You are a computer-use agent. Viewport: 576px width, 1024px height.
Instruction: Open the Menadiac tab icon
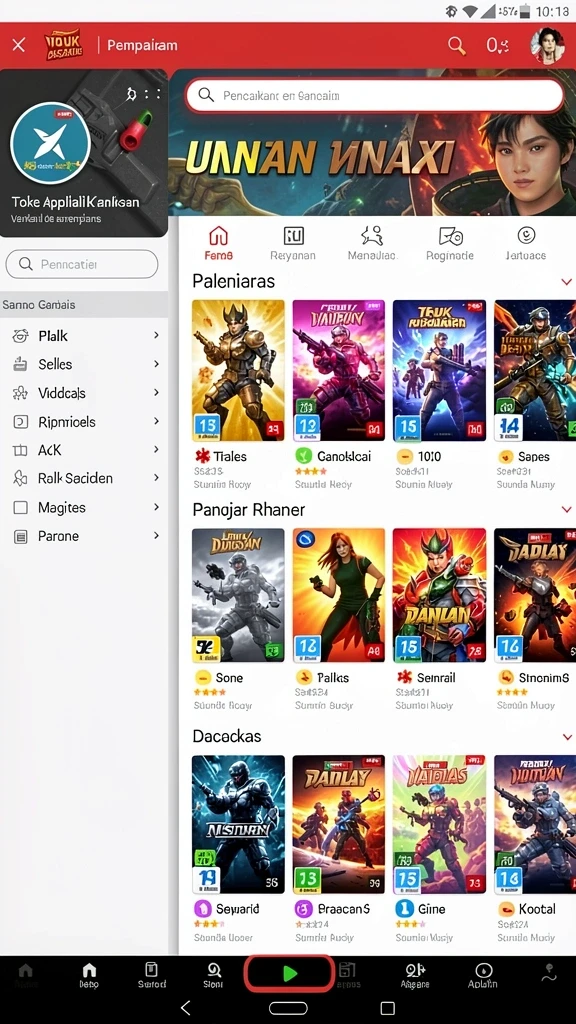[x=372, y=236]
